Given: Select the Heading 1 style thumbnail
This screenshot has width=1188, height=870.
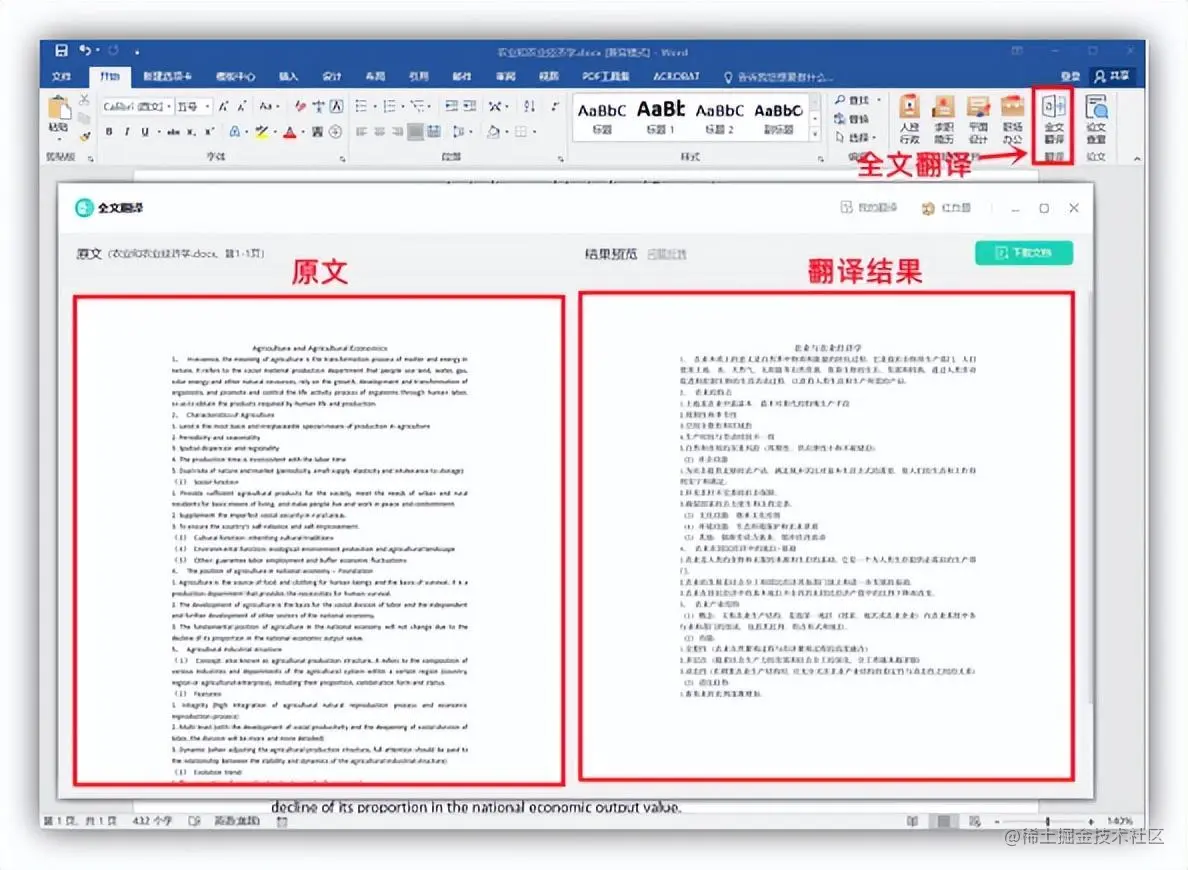Looking at the screenshot, I should tap(660, 117).
